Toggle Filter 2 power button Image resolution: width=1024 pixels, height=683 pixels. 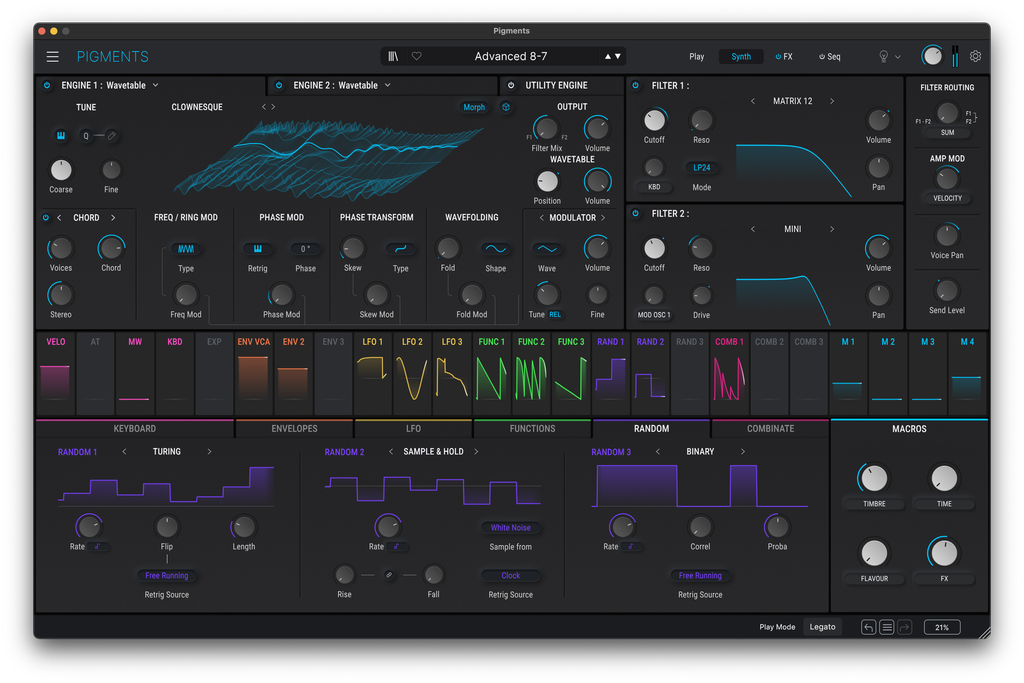tap(635, 214)
